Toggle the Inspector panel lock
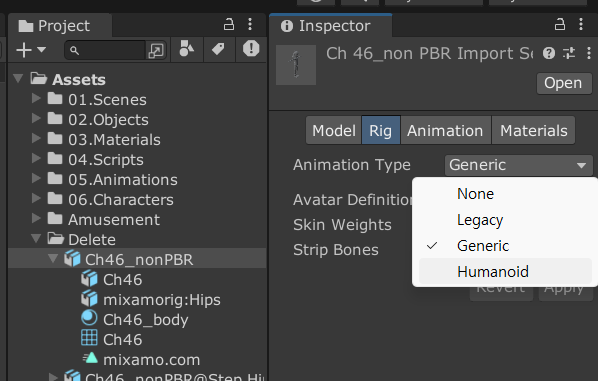The height and width of the screenshot is (381, 598). [x=559, y=24]
